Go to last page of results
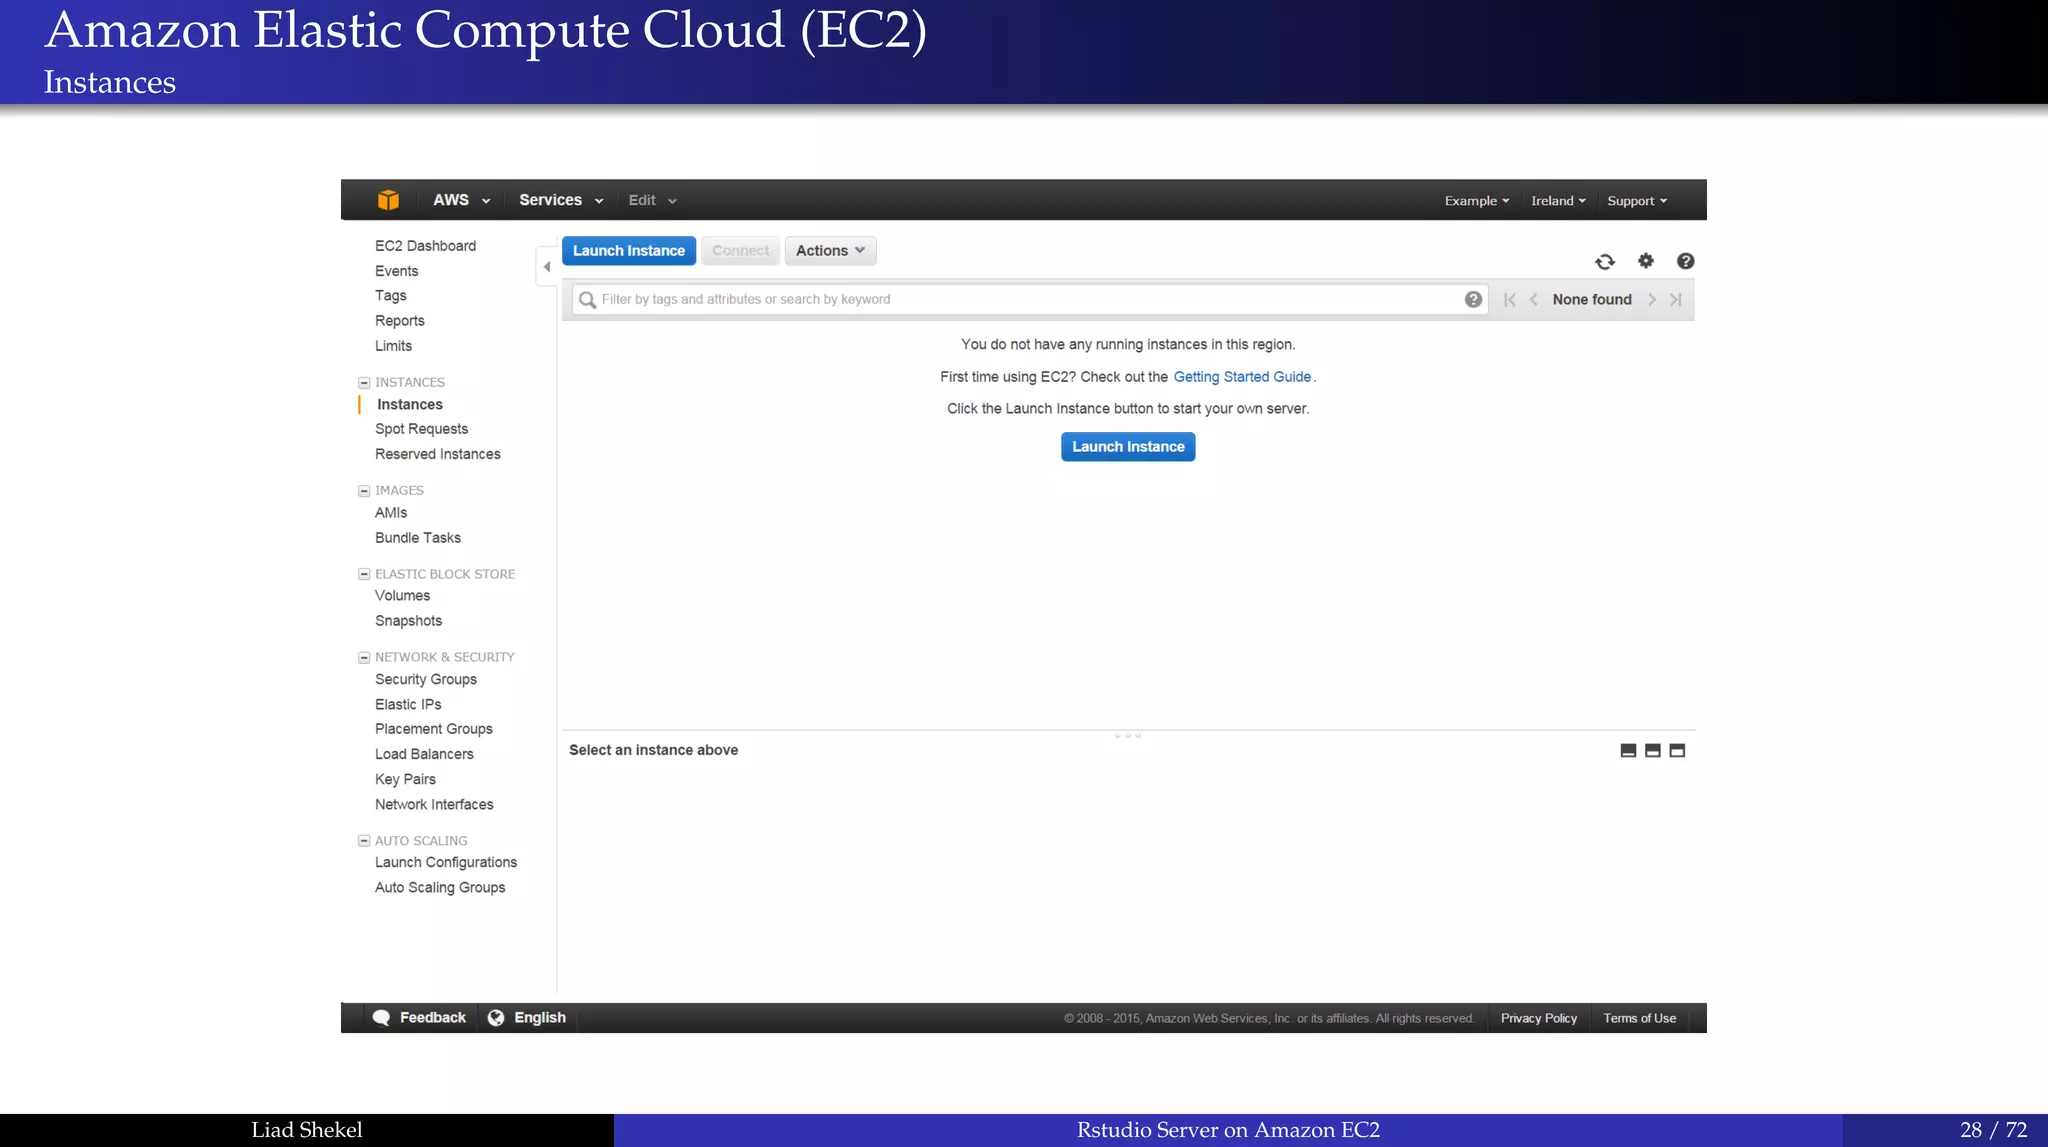The image size is (2048, 1147). point(1676,299)
